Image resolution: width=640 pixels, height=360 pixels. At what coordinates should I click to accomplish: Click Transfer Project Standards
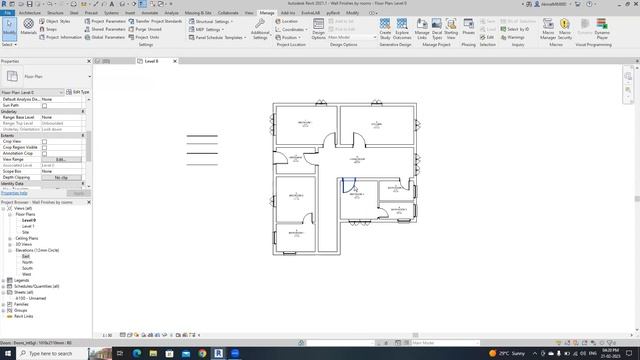point(155,21)
